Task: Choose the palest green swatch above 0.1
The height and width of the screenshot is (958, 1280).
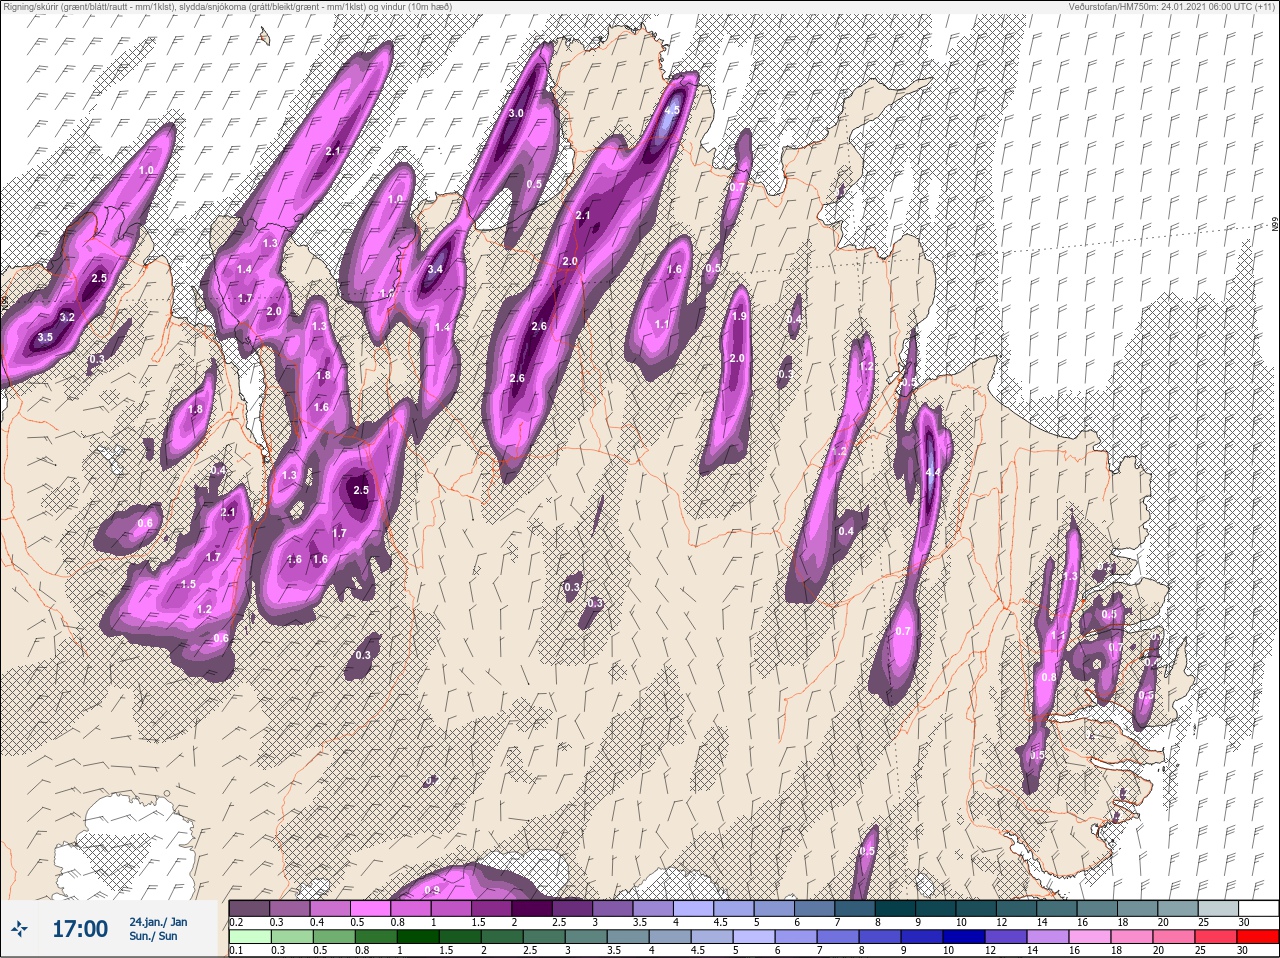Action: coord(250,937)
